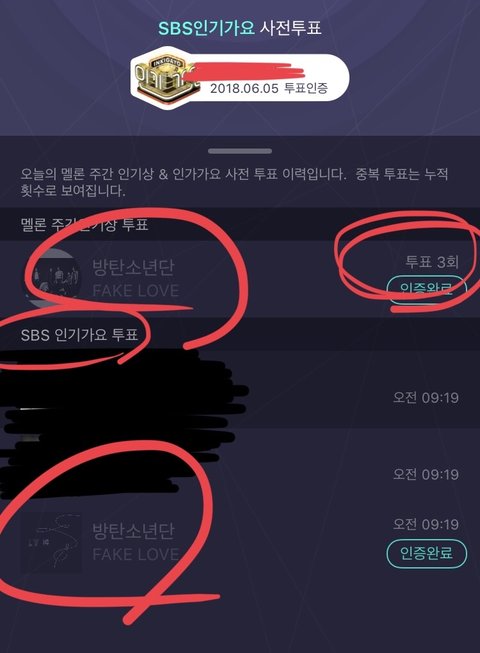Image resolution: width=480 pixels, height=653 pixels.
Task: Tap the vote history description text
Action: [x=234, y=182]
